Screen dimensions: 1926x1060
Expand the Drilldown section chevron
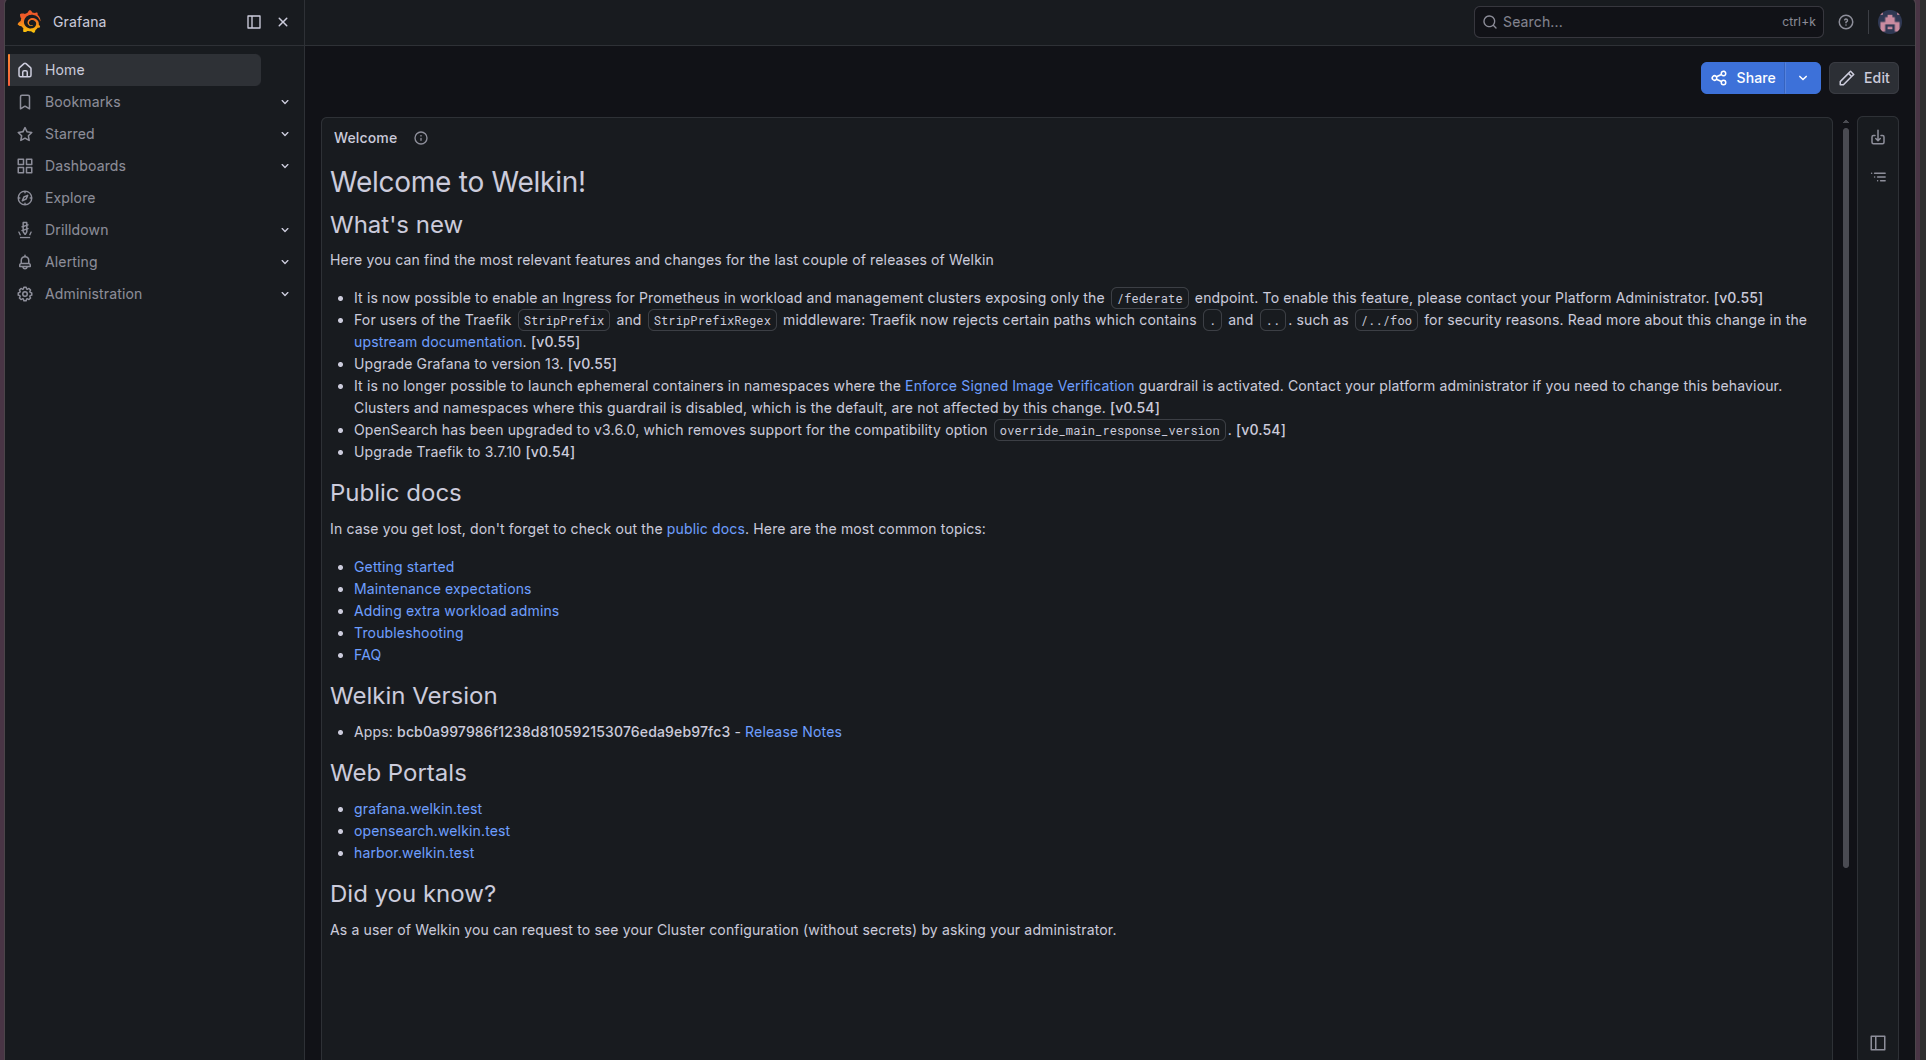point(285,230)
